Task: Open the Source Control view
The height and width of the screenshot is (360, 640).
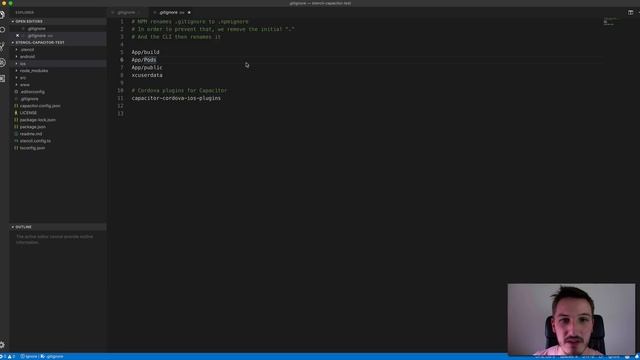Action: [x=2, y=46]
